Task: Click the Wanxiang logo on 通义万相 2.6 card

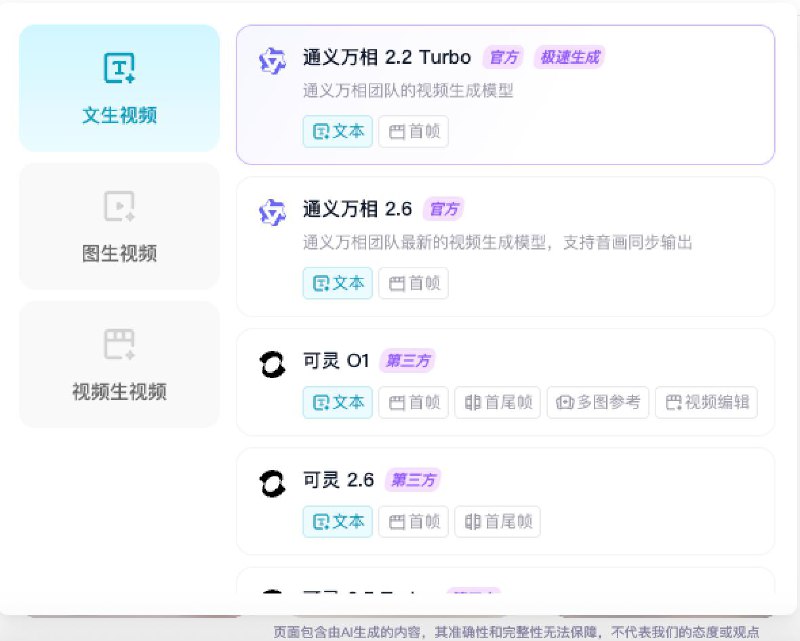Action: (271, 211)
